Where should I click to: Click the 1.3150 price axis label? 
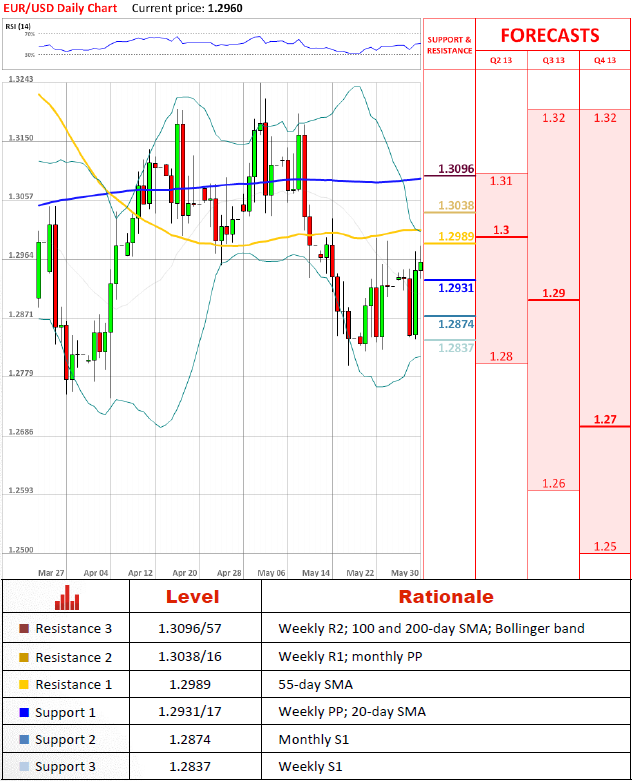click(21, 137)
